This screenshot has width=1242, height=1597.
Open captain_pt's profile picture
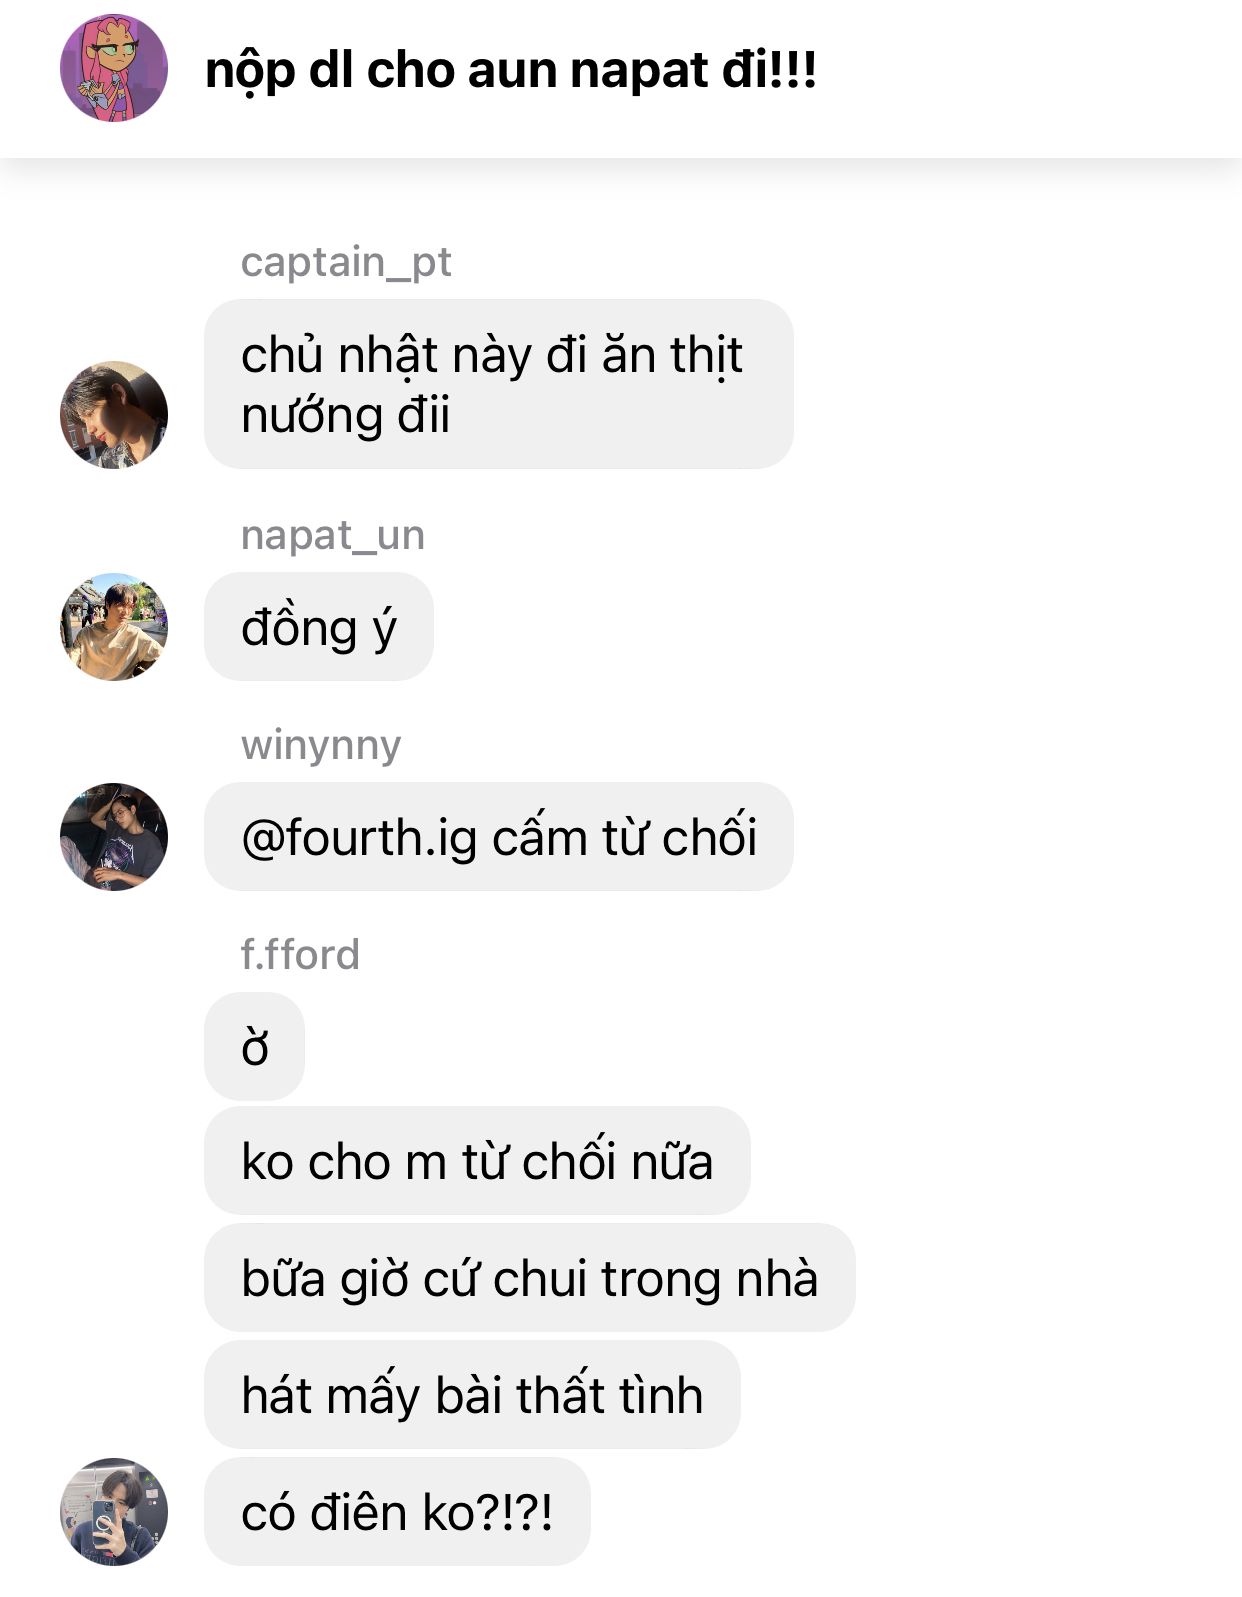[x=114, y=414]
